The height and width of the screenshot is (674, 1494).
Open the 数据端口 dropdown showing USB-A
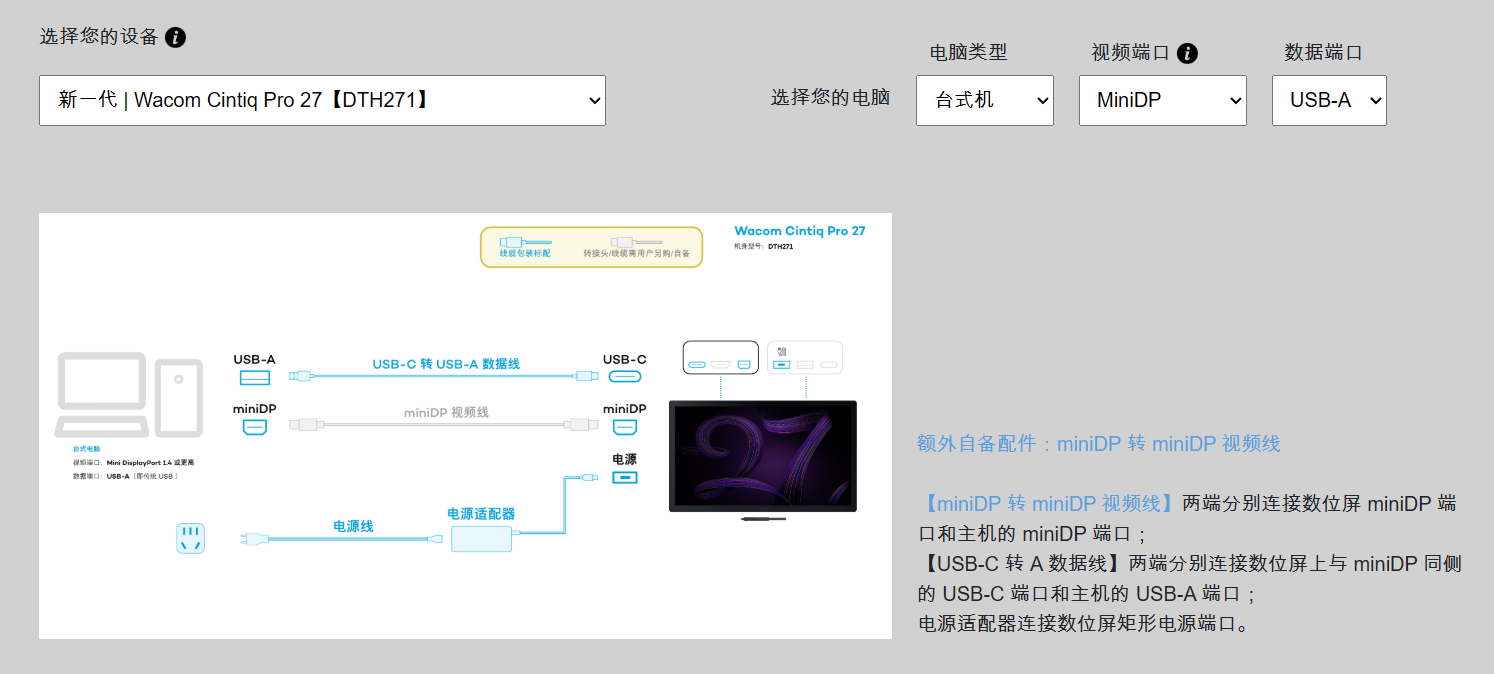point(1329,100)
